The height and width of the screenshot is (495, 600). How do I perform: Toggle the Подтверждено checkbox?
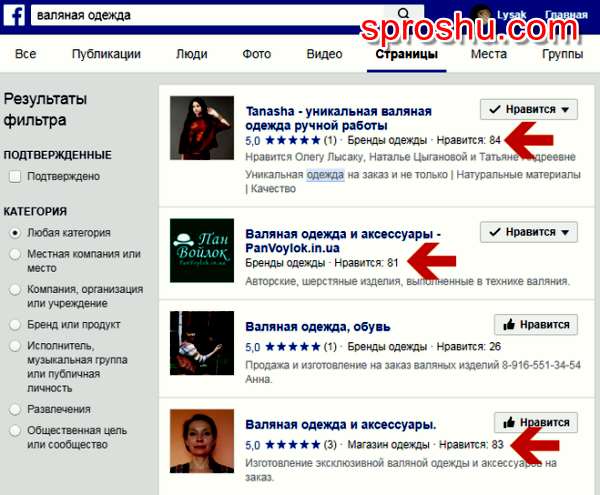point(15,176)
